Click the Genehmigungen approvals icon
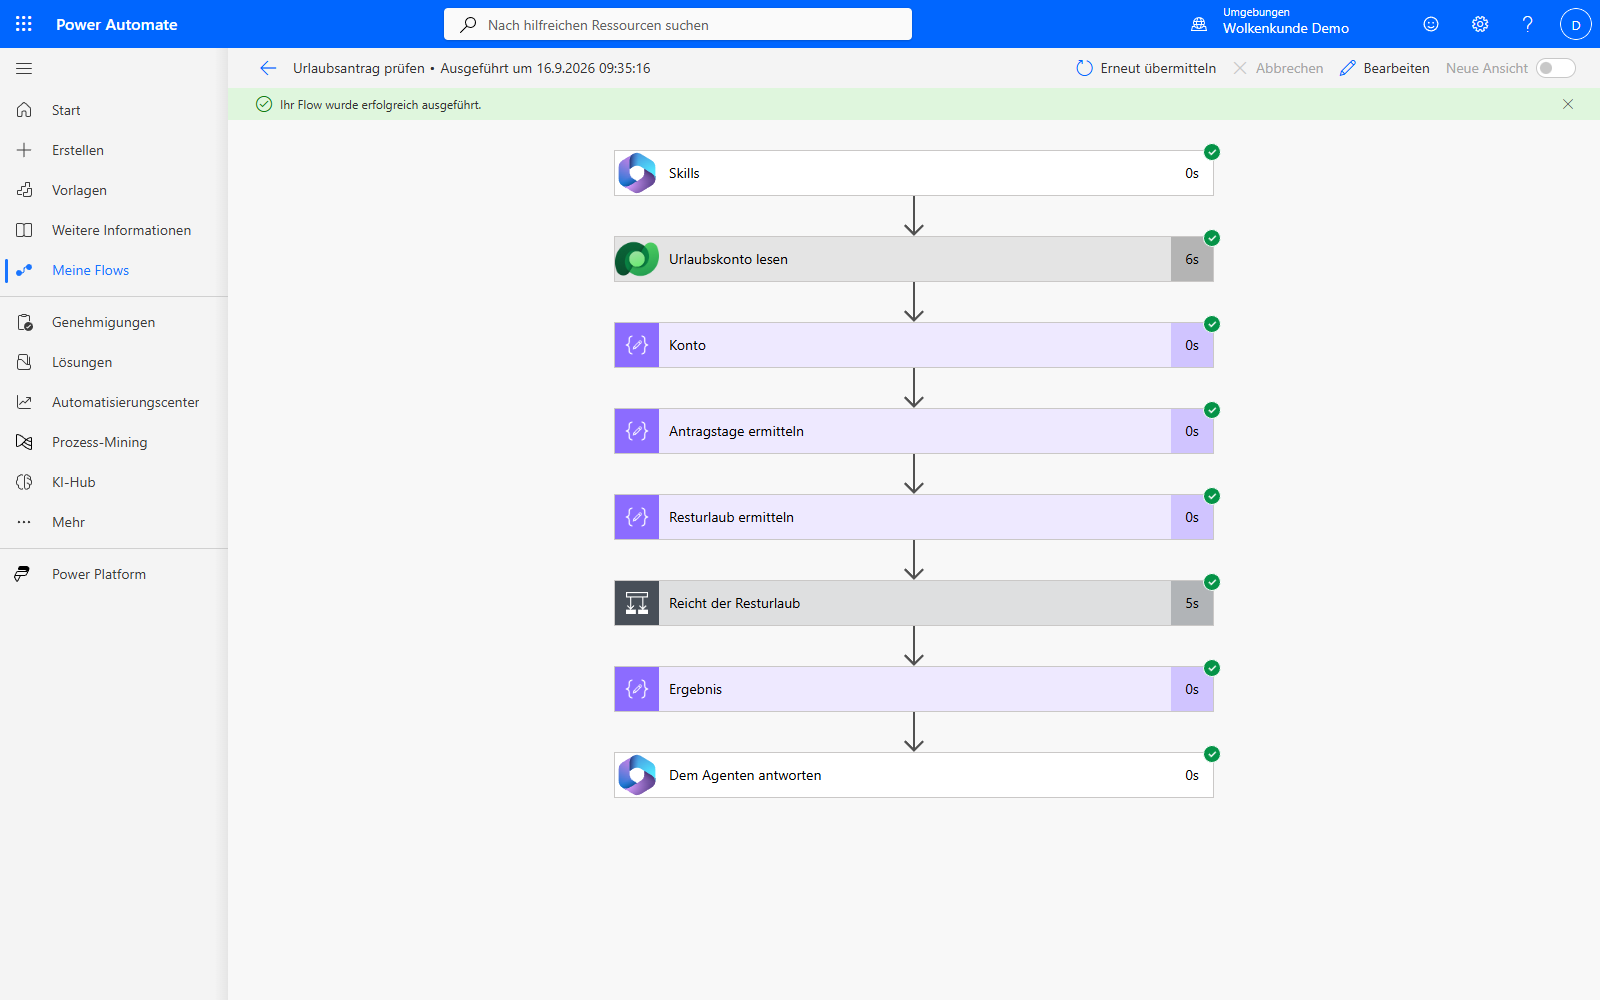 [x=24, y=322]
